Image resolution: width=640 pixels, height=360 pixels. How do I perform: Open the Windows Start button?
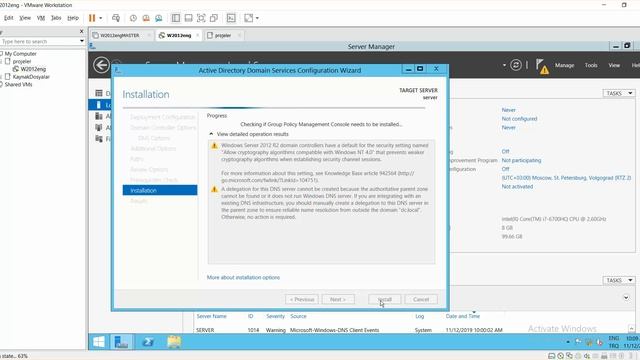98,342
